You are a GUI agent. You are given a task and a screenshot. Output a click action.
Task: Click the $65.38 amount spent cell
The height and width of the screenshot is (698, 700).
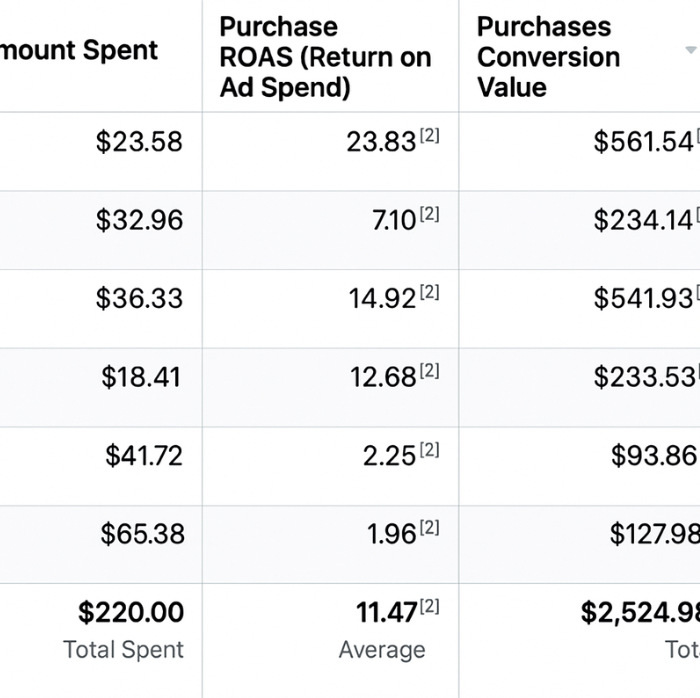click(142, 534)
